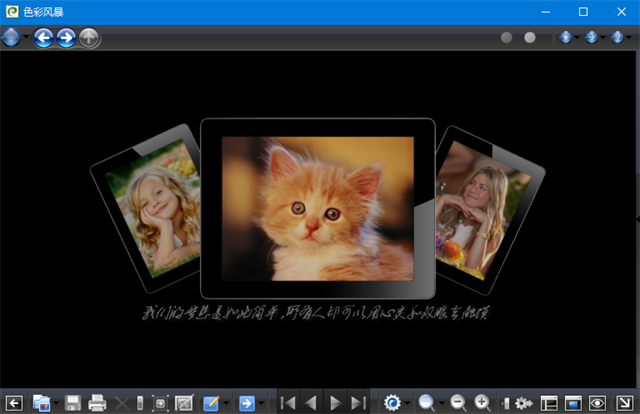This screenshot has height=414, width=640.
Task: Click the print icon
Action: tap(97, 403)
